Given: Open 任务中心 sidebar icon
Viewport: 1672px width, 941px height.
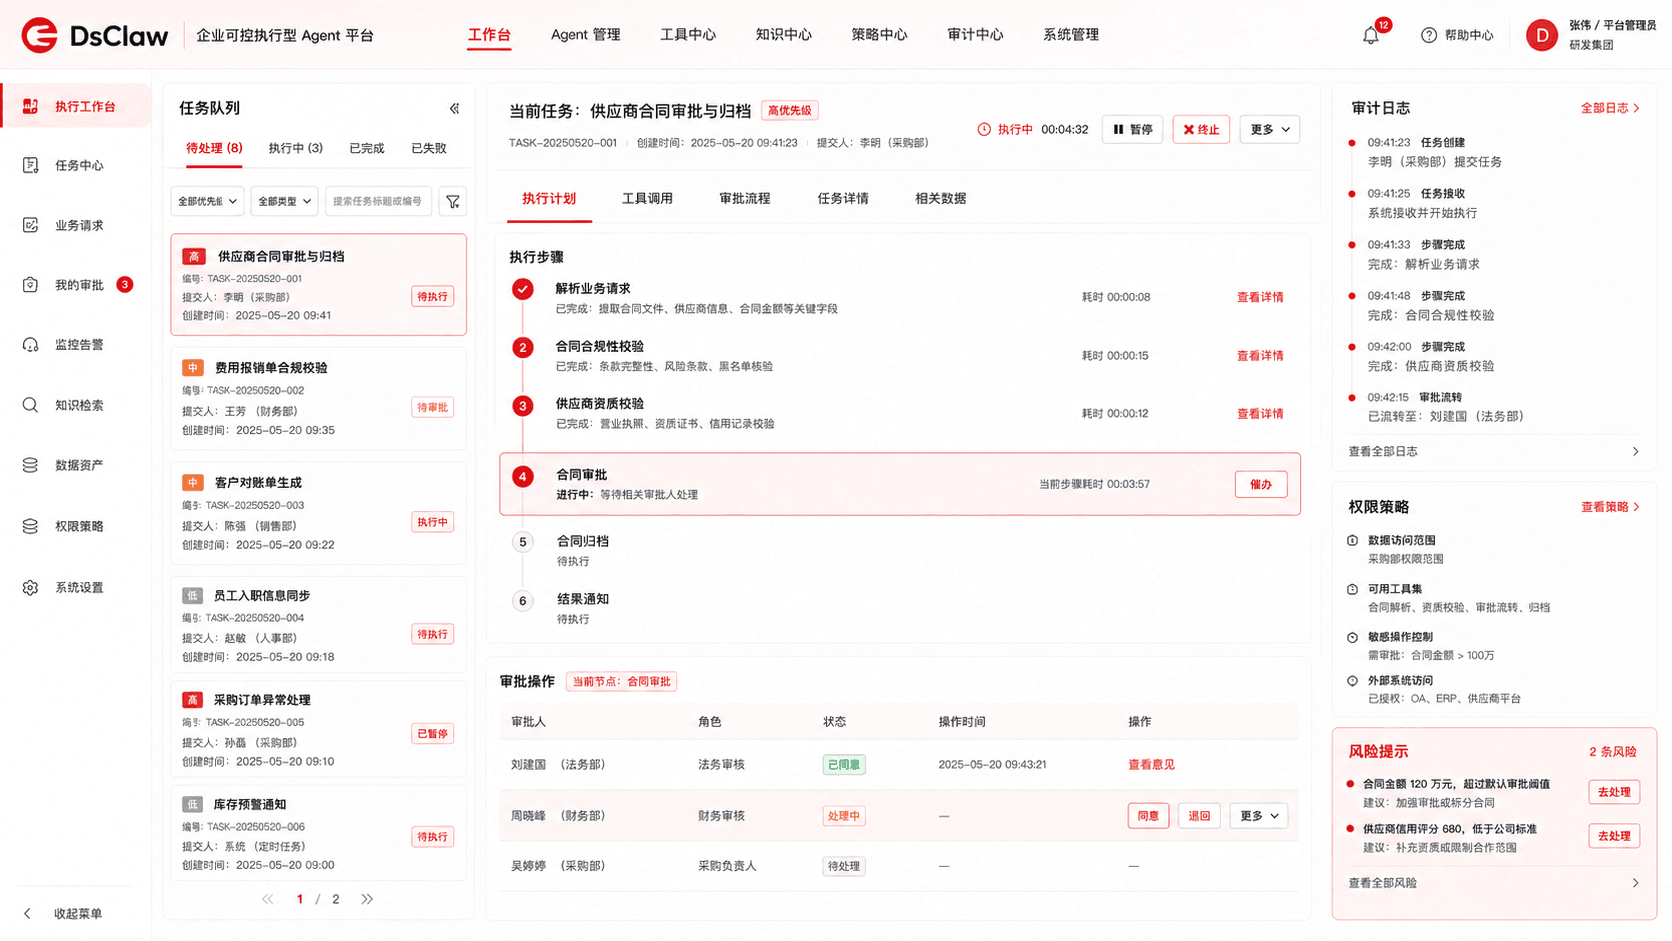Looking at the screenshot, I should coord(30,165).
